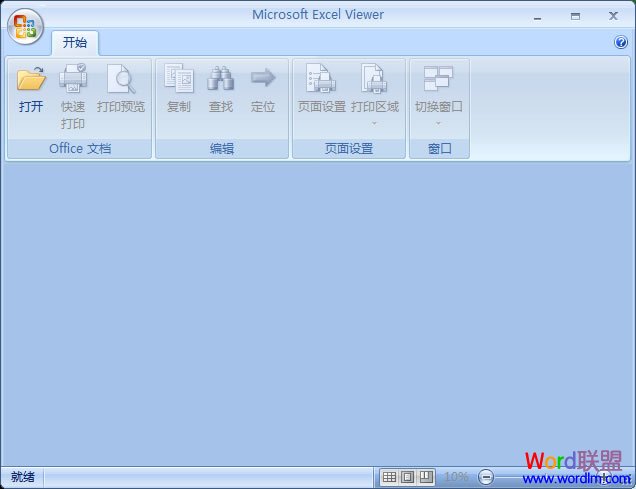Click the 10% zoom level text
636x489 pixels.
(x=456, y=477)
